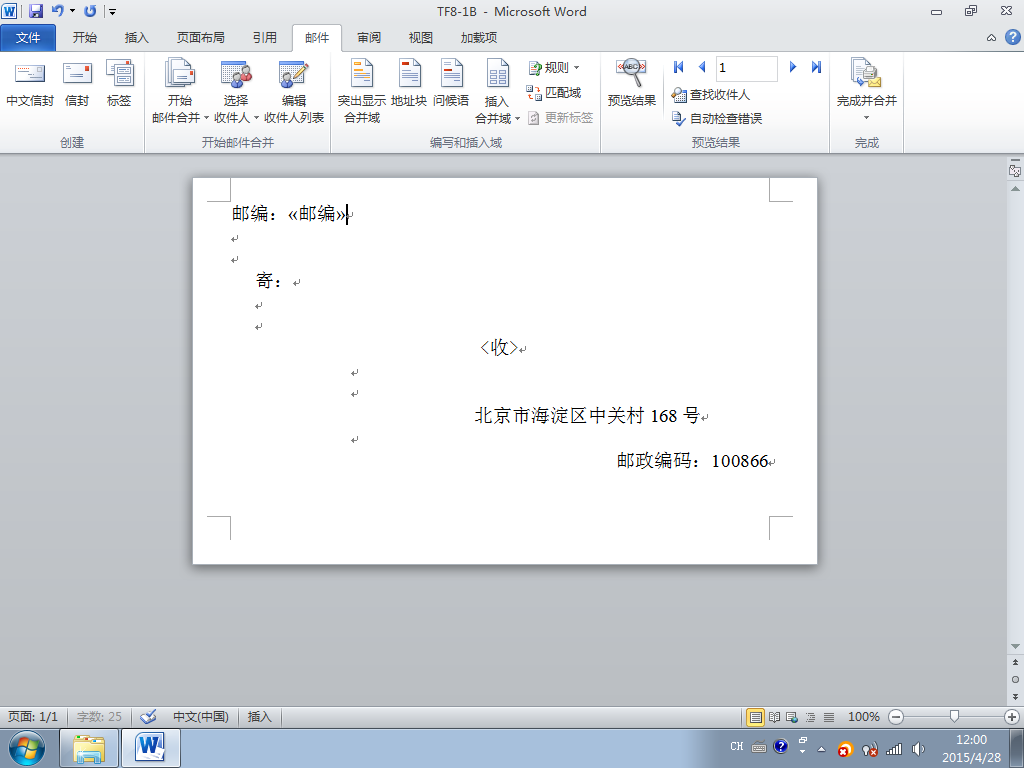This screenshot has height=768, width=1024.
Task: Open the Windows Start button
Action: coord(27,748)
